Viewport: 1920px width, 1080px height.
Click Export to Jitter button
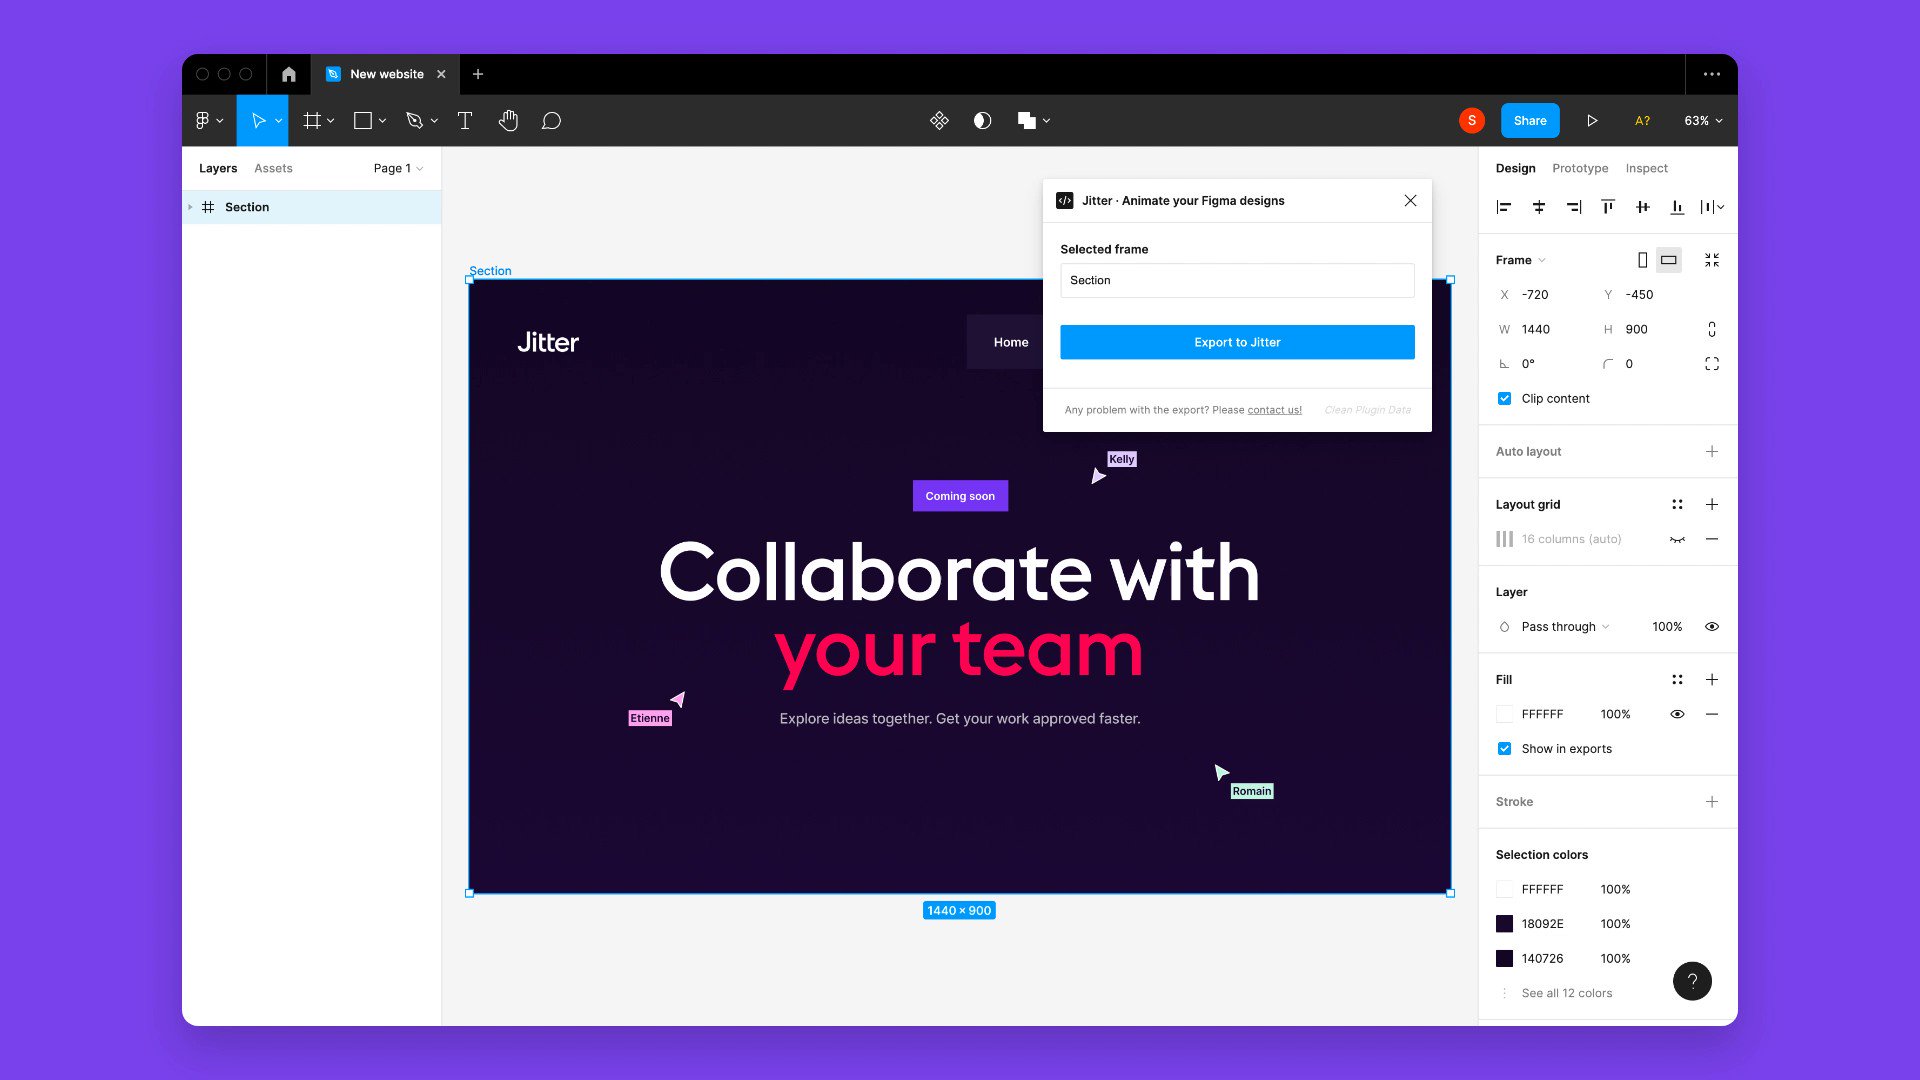1237,342
